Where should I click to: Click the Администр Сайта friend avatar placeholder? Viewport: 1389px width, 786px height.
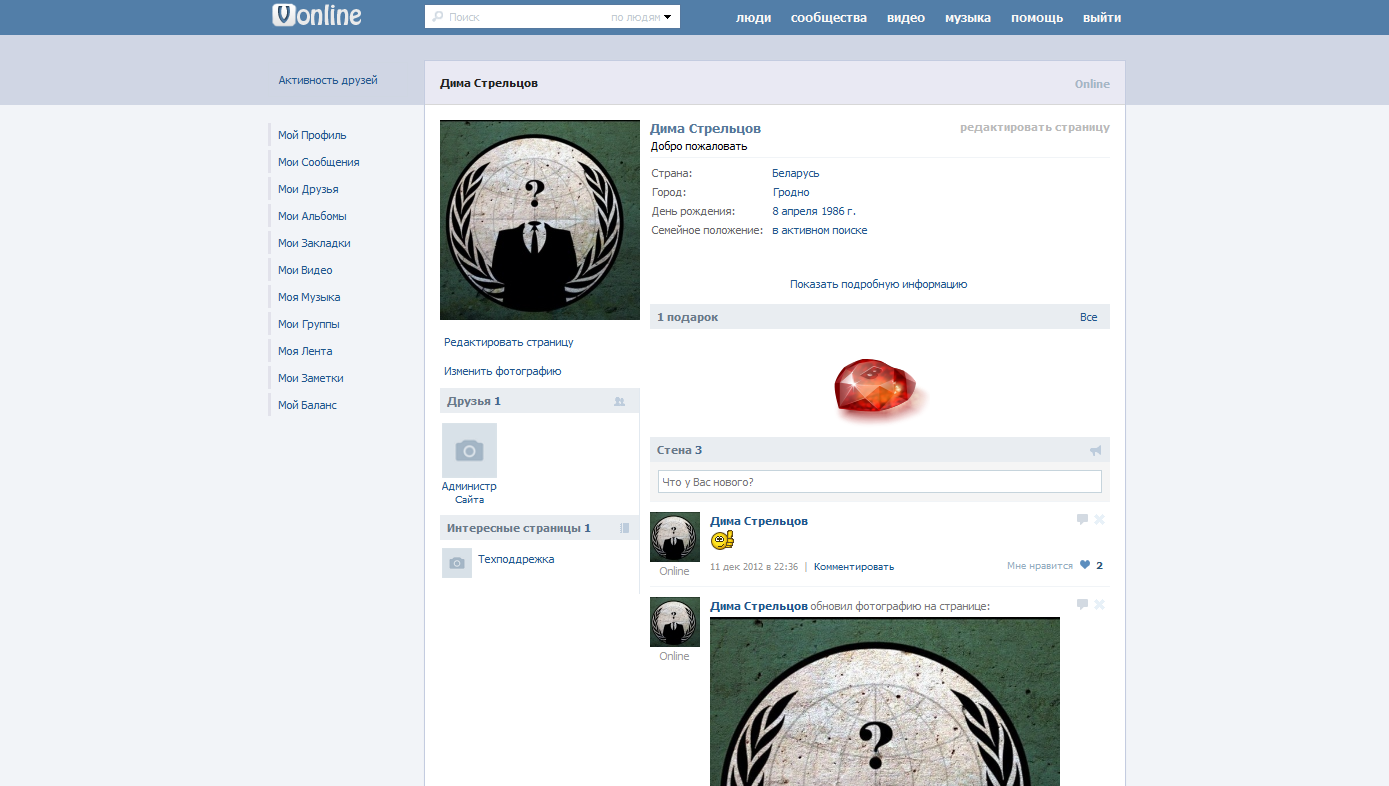[469, 450]
